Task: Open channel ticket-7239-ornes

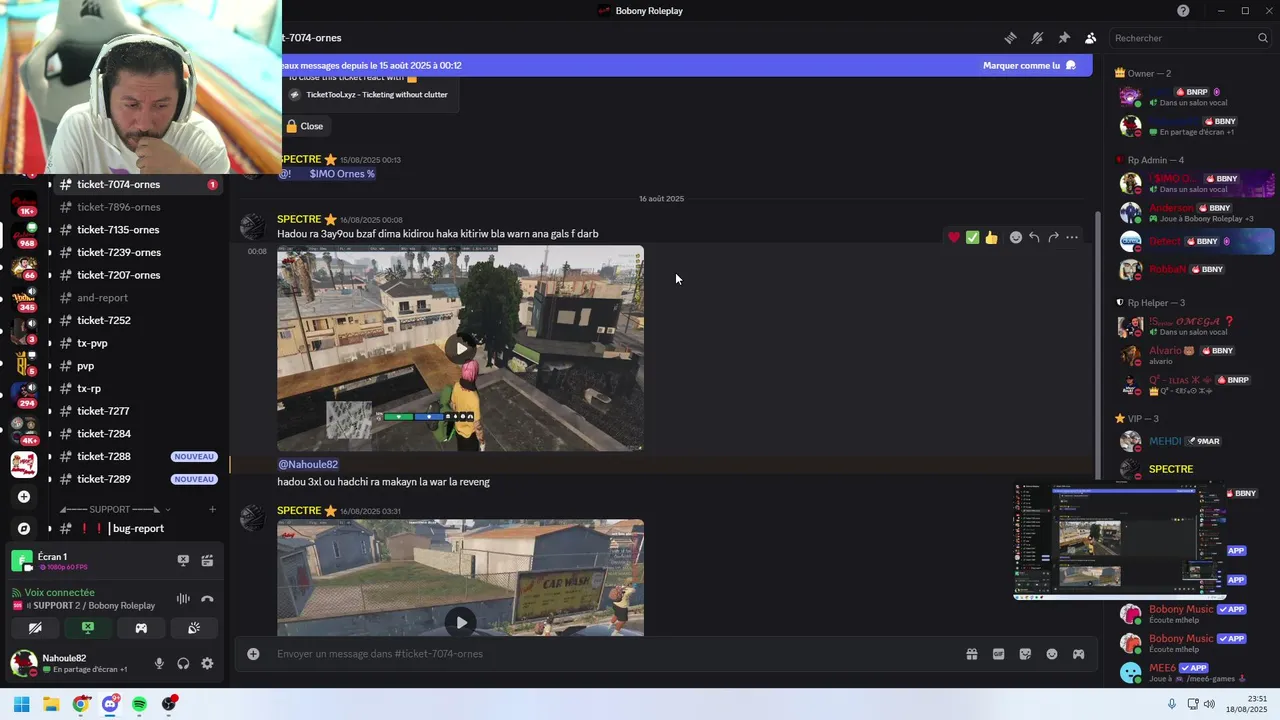Action: click(135, 252)
